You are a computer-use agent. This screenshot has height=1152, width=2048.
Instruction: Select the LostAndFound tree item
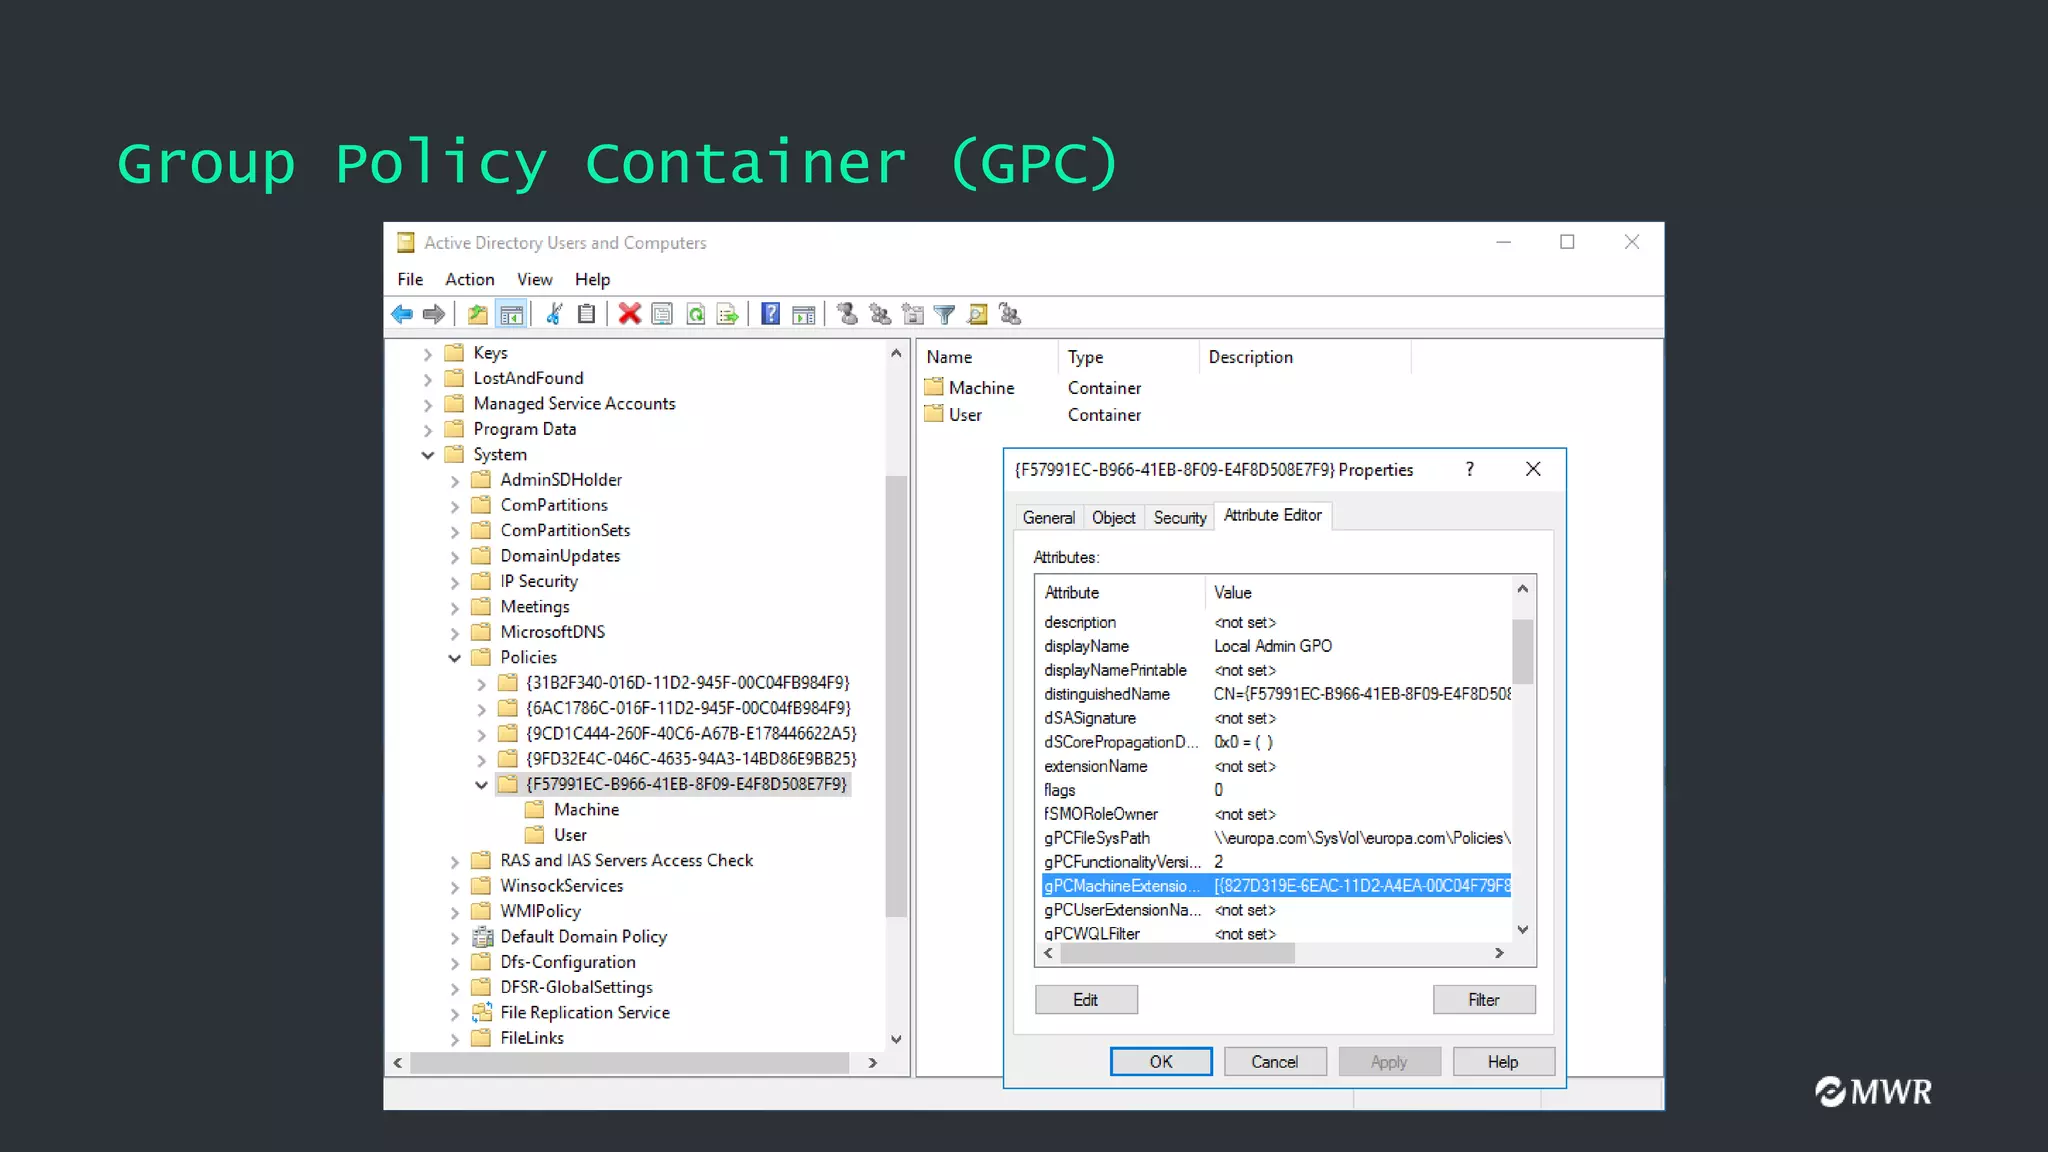click(528, 378)
